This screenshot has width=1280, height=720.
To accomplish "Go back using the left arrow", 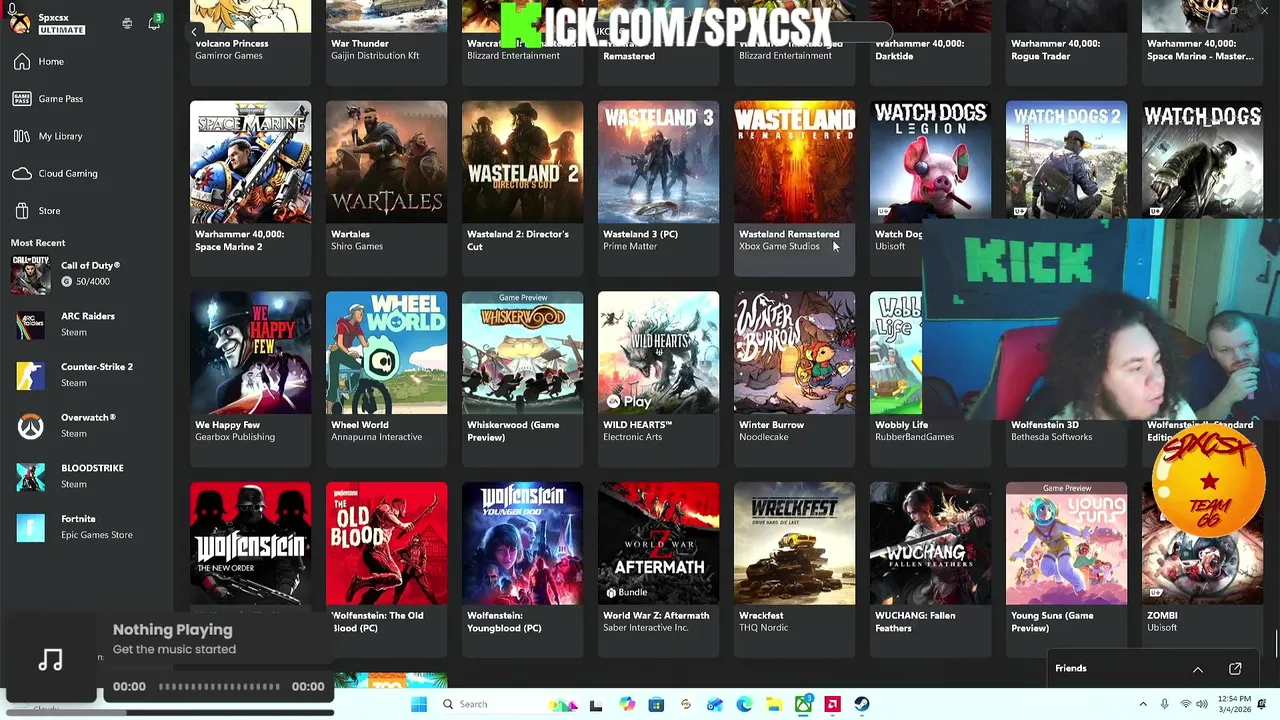I will [x=194, y=32].
